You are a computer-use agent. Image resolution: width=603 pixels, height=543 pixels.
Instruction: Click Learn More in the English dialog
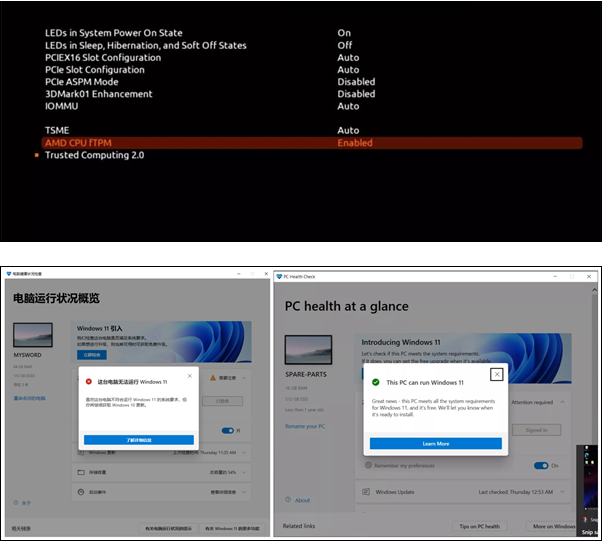point(436,443)
